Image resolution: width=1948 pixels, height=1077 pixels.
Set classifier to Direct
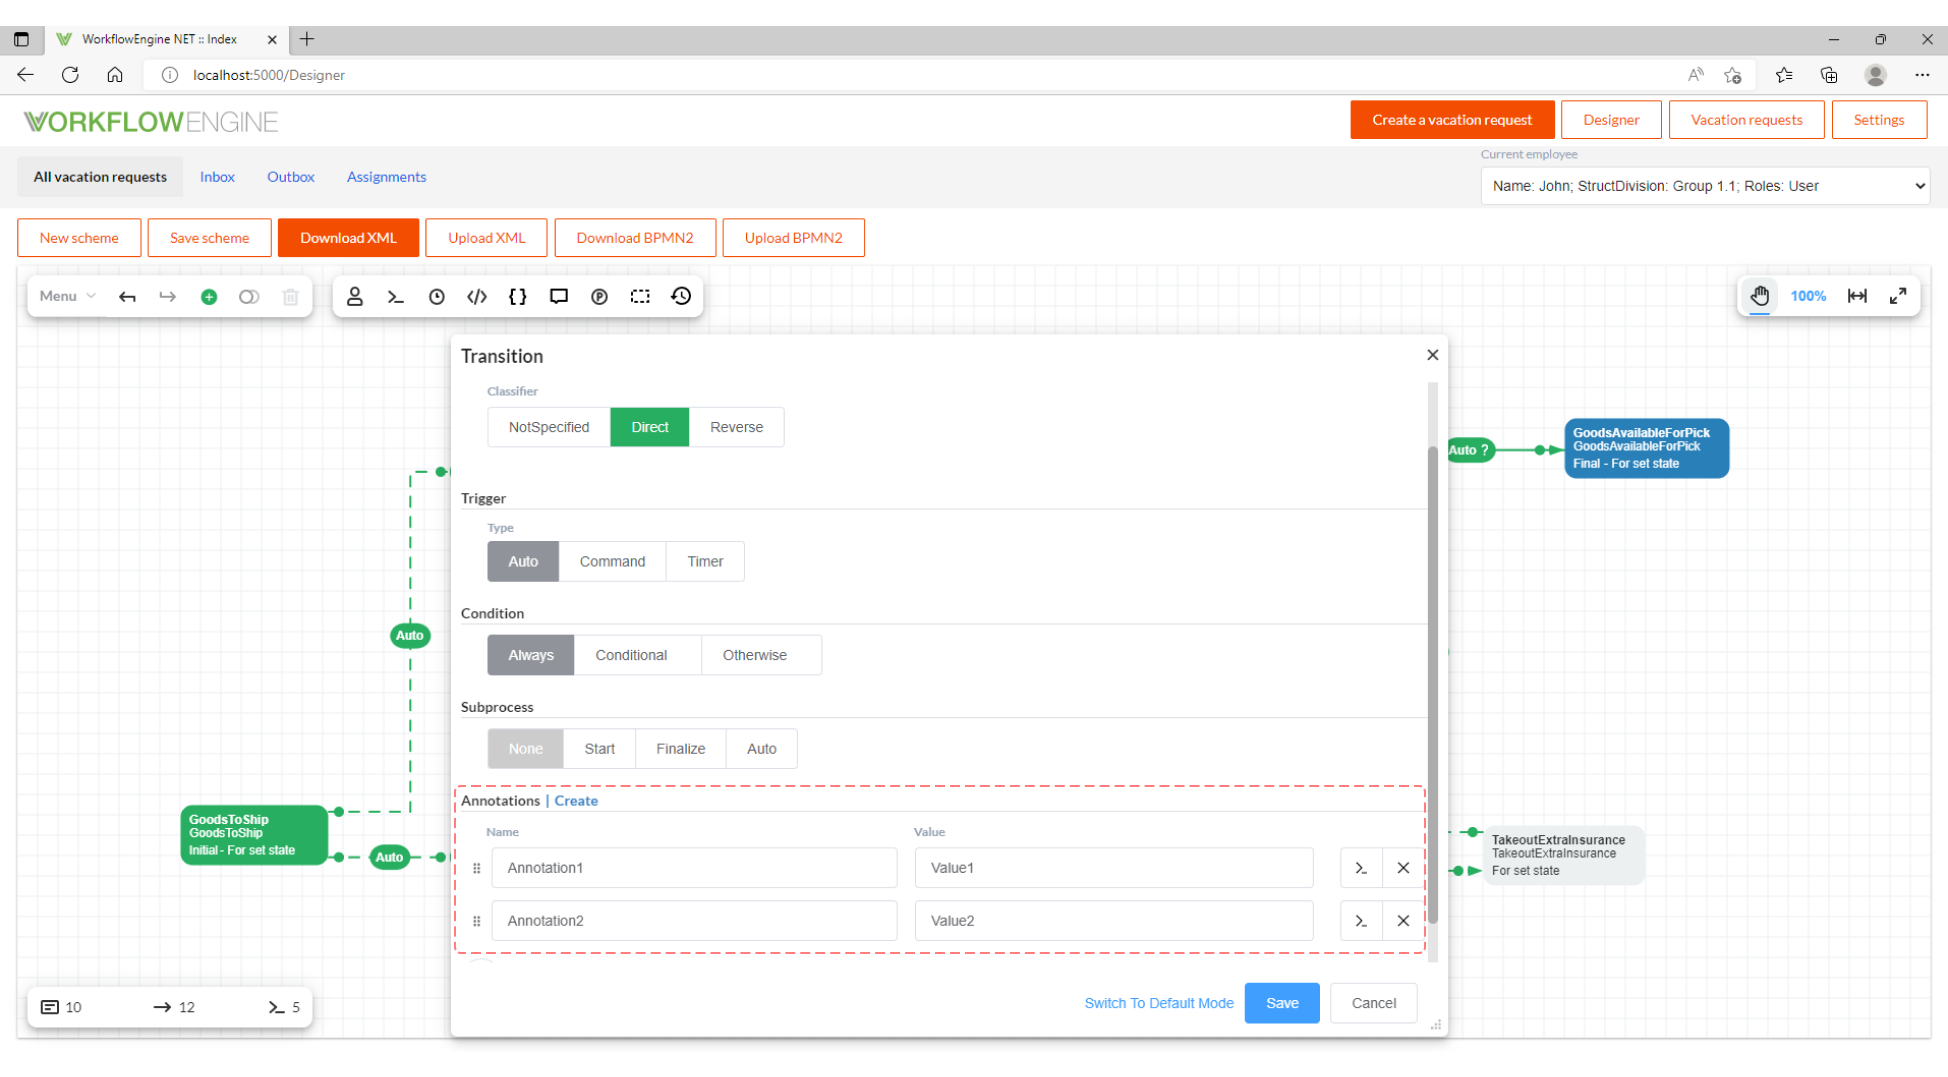pos(650,427)
